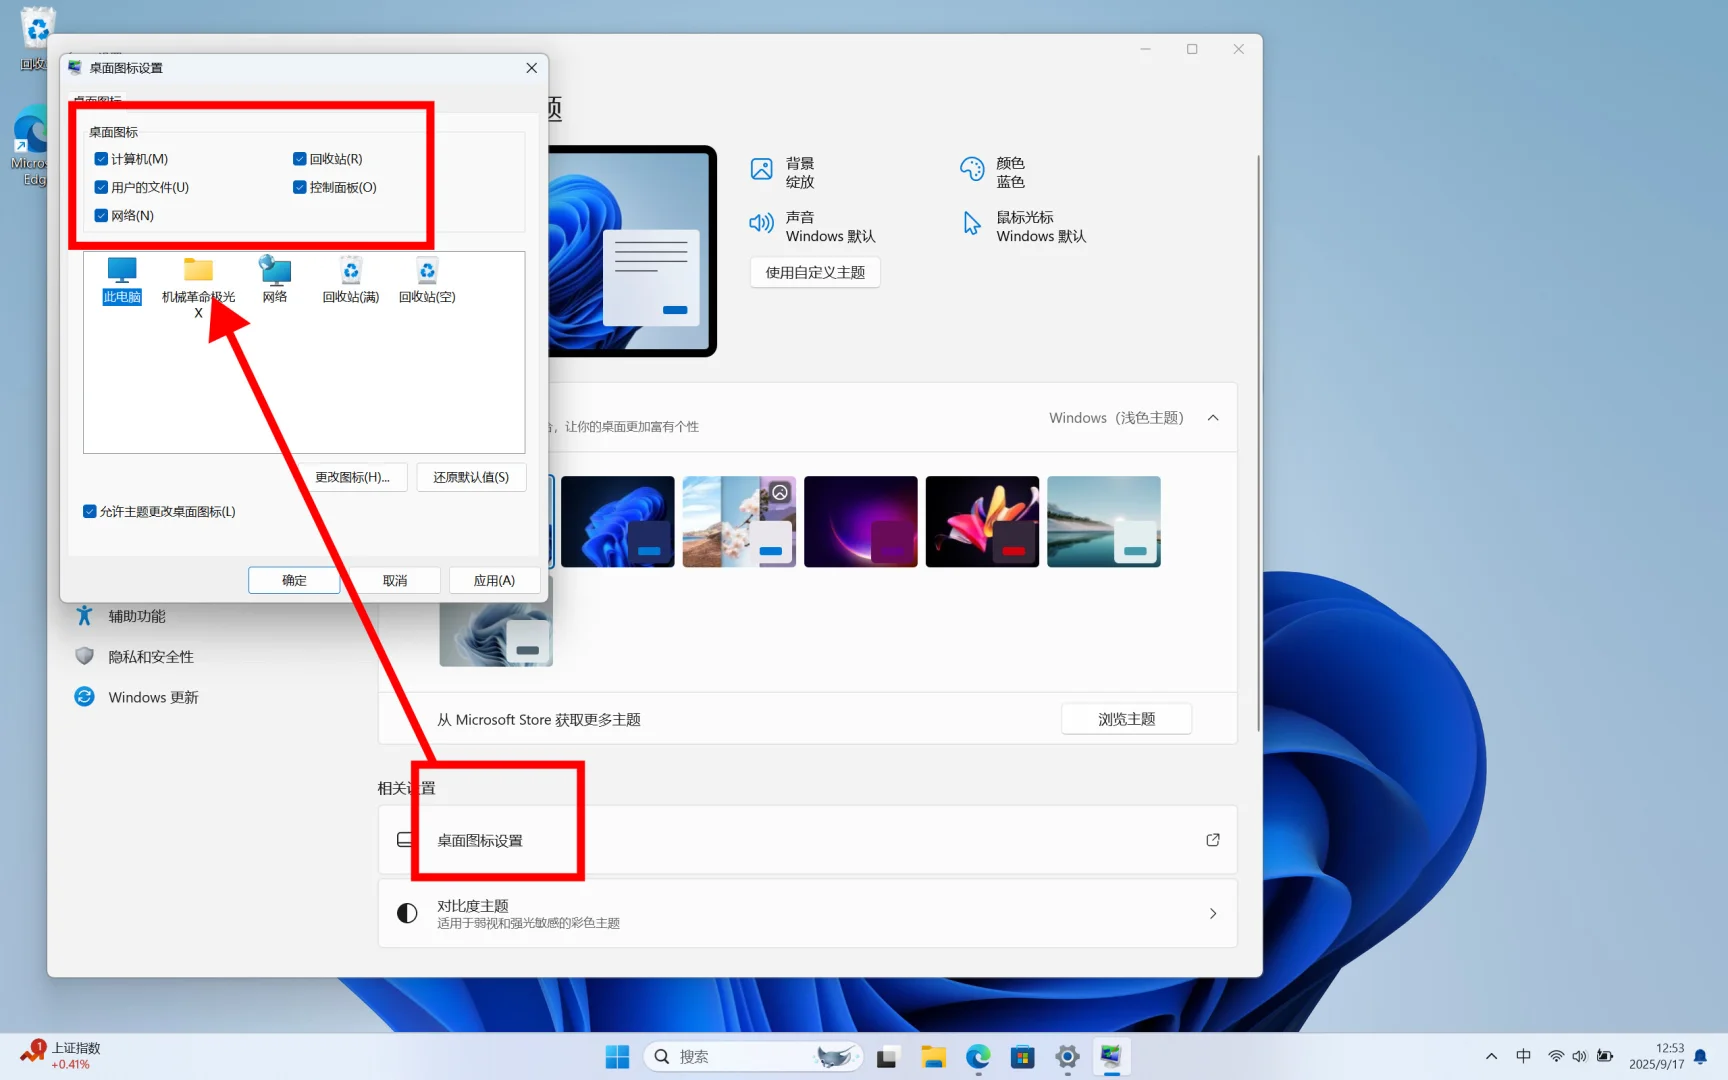This screenshot has width=1728, height=1080.
Task: Select the purple glow theme thumbnail
Action: [861, 522]
